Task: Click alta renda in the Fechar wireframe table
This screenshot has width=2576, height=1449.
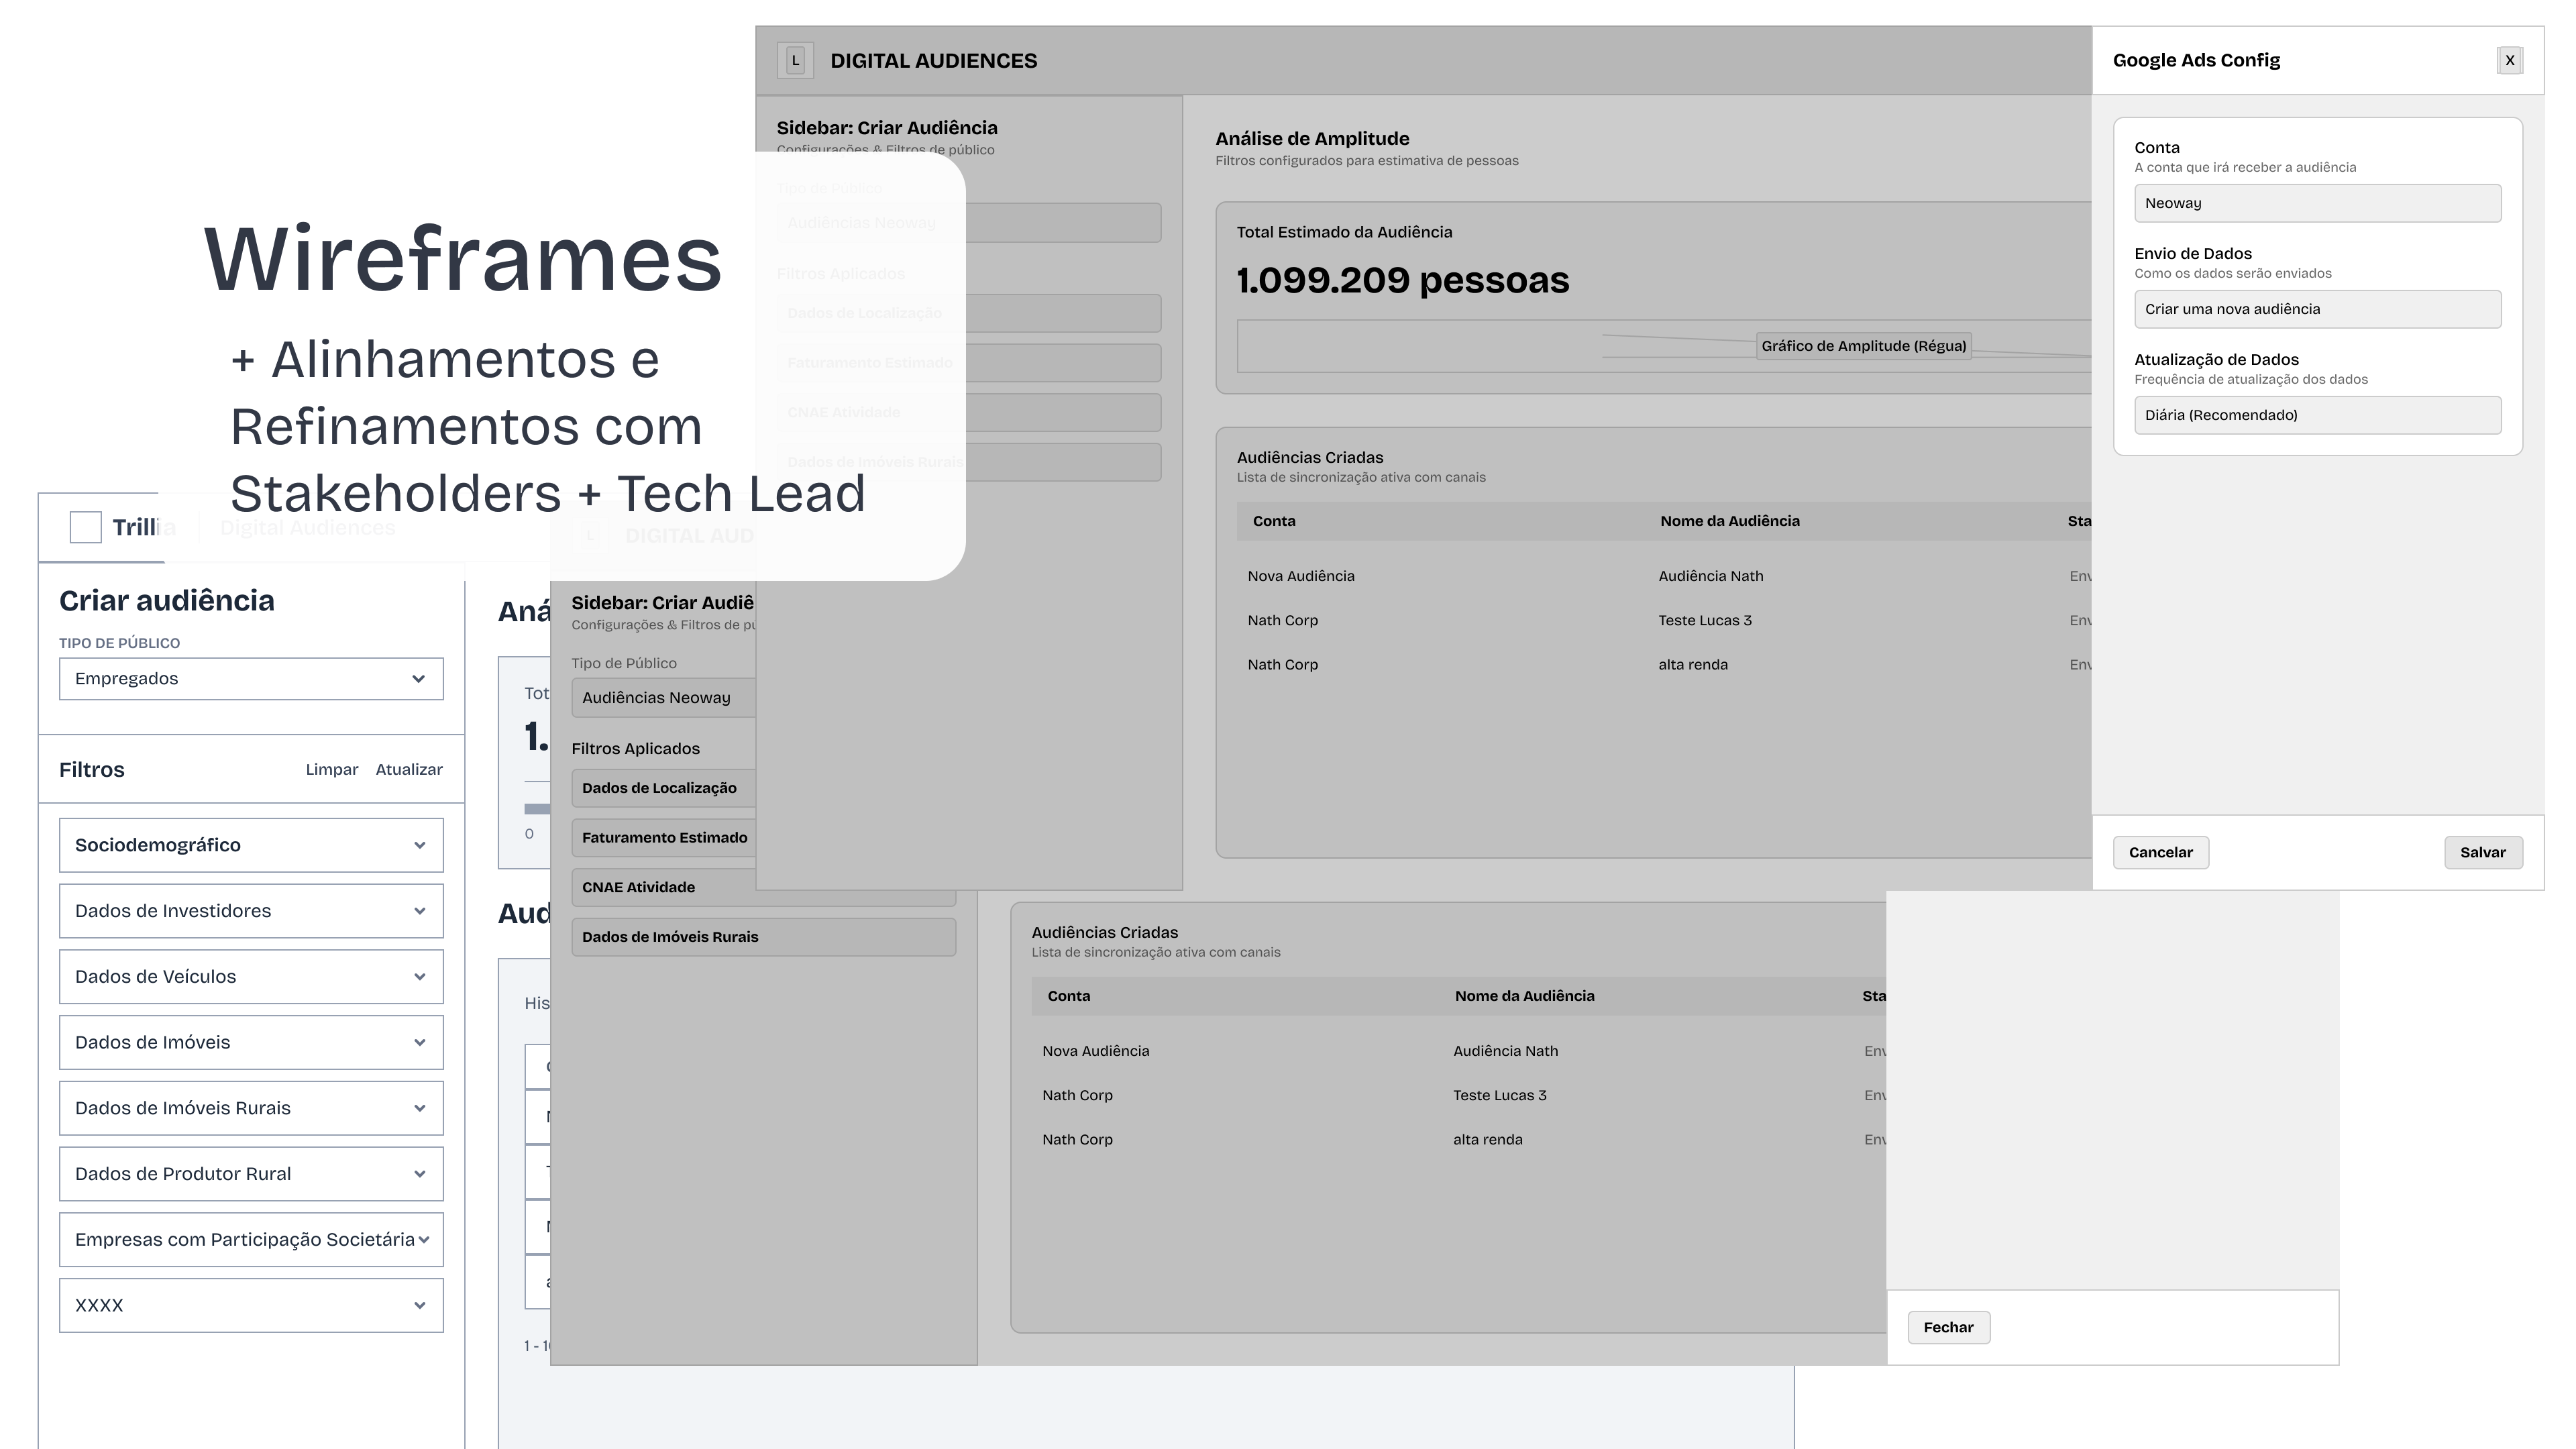Action: point(1488,1139)
